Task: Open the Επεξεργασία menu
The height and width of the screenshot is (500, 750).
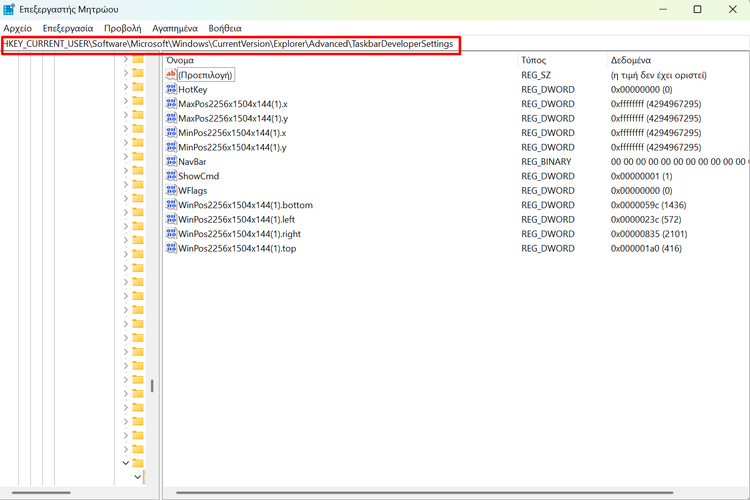Action: (x=68, y=28)
